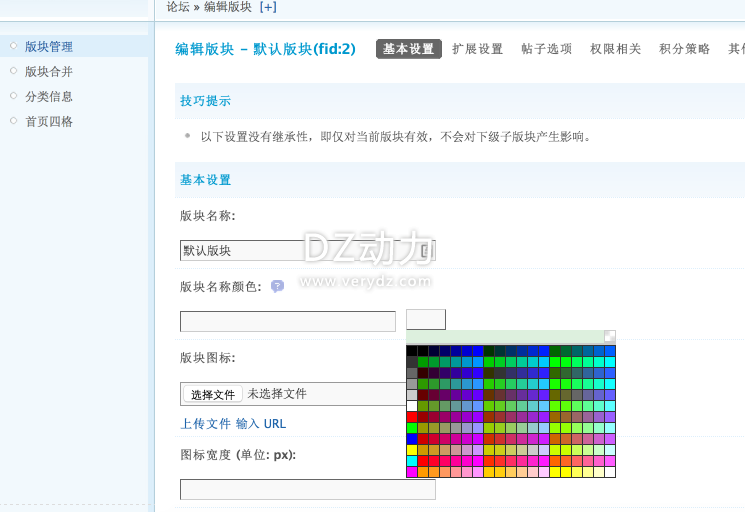Click the help icon beside 版块名称颜色
Screen dimensions: 745x512
click(277, 286)
